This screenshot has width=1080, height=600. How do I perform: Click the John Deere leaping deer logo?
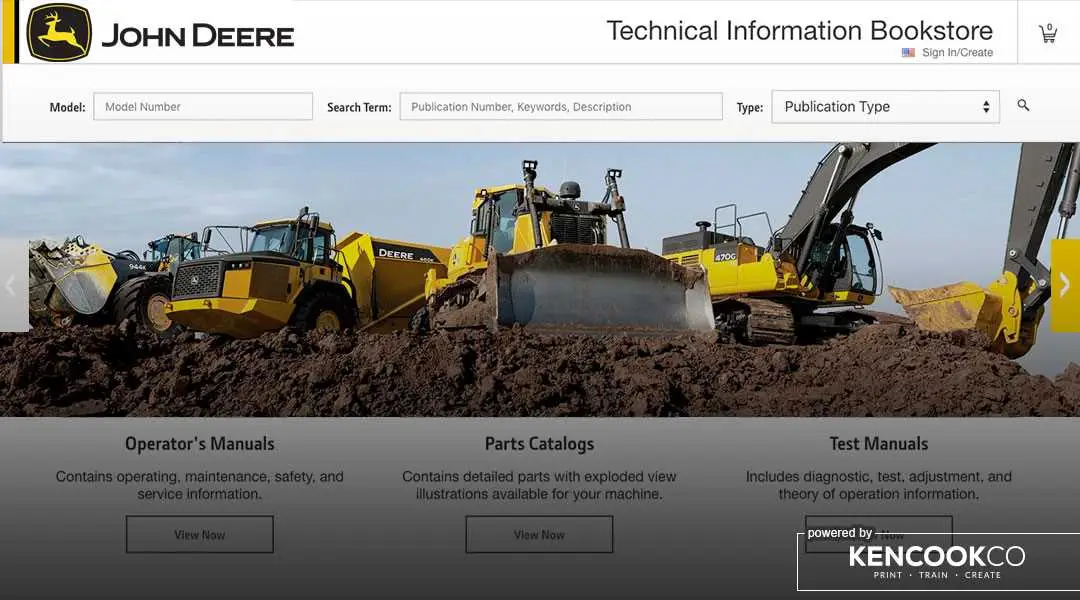(59, 32)
